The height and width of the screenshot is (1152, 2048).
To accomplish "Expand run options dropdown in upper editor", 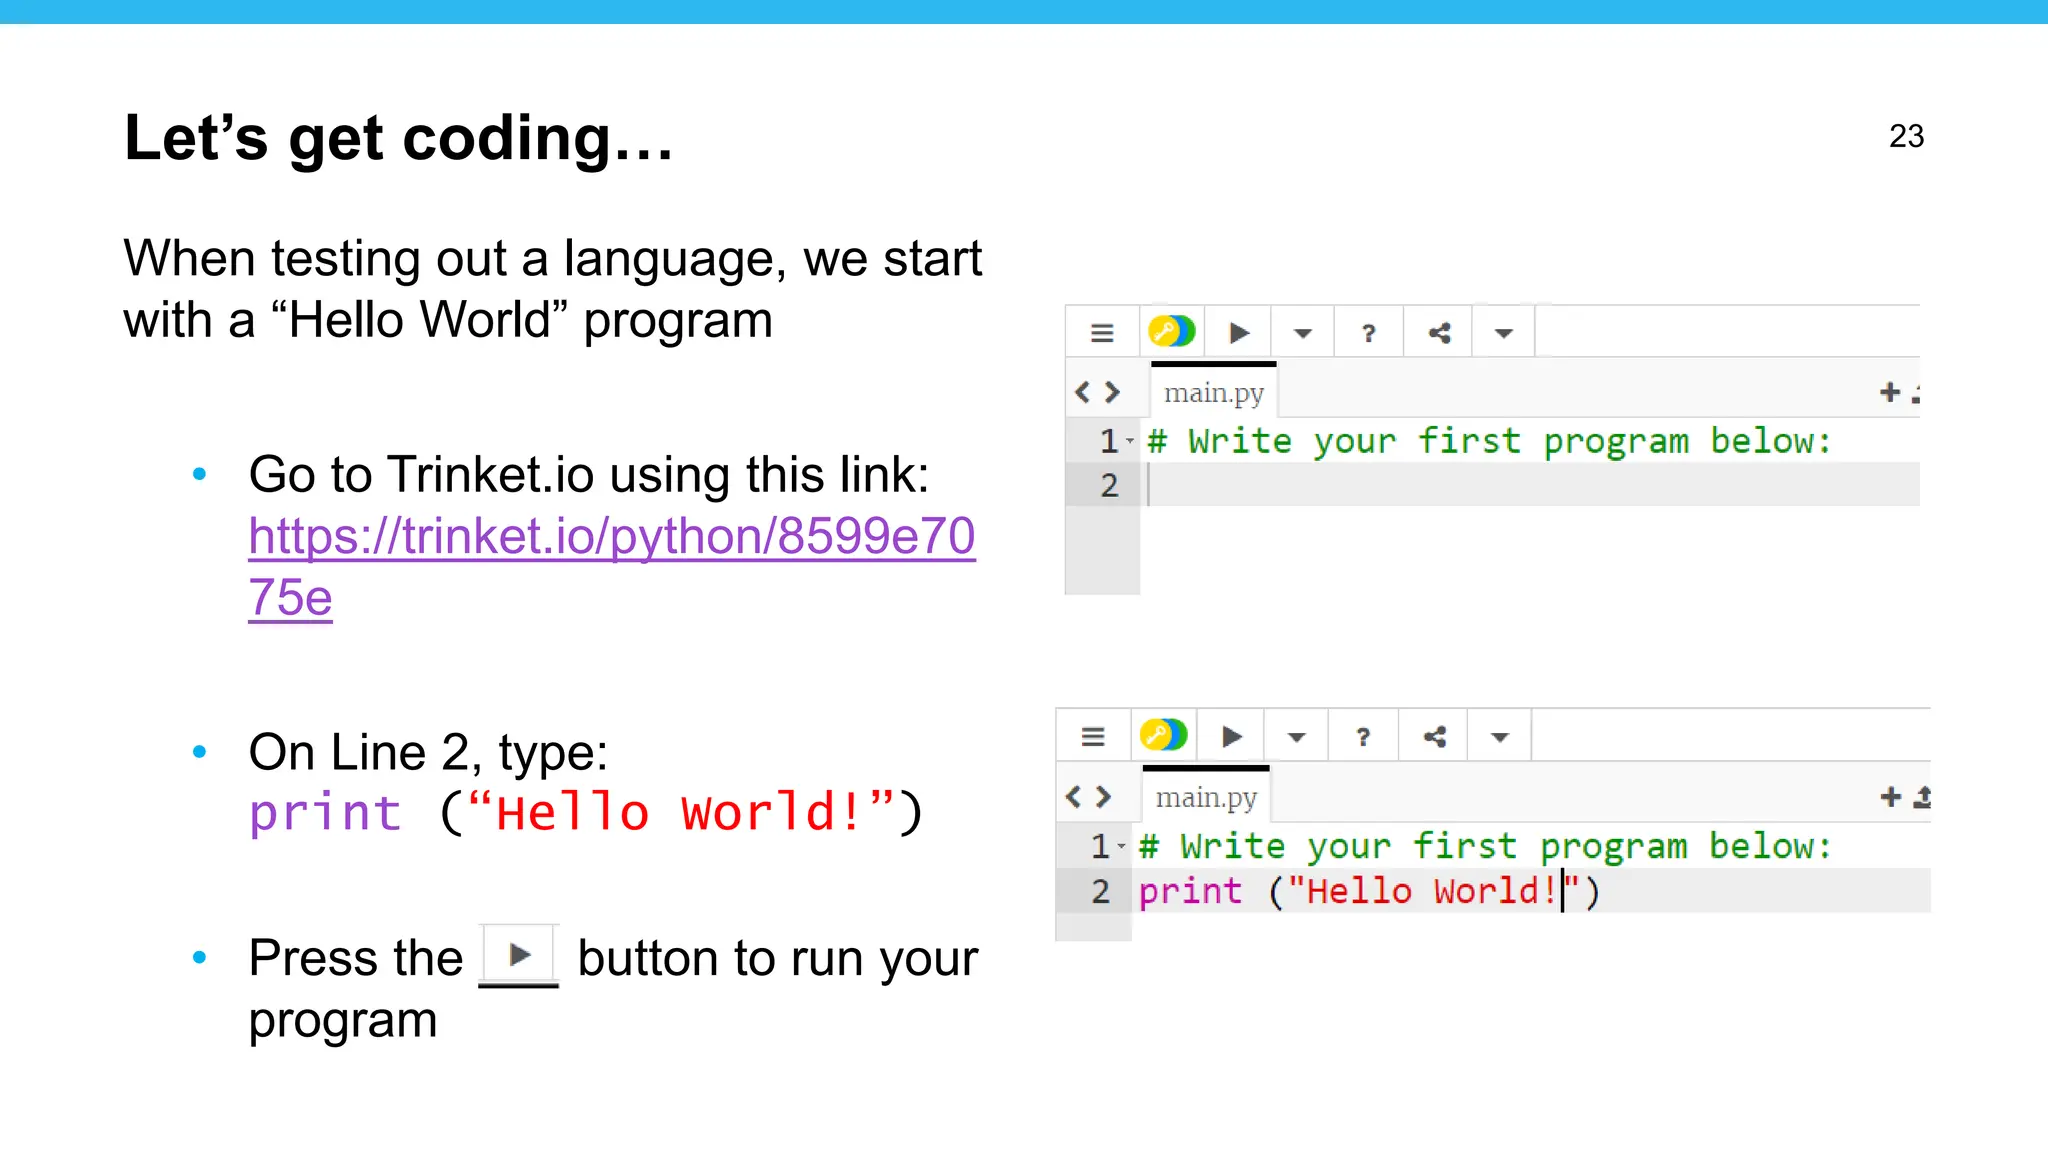I will [1302, 333].
